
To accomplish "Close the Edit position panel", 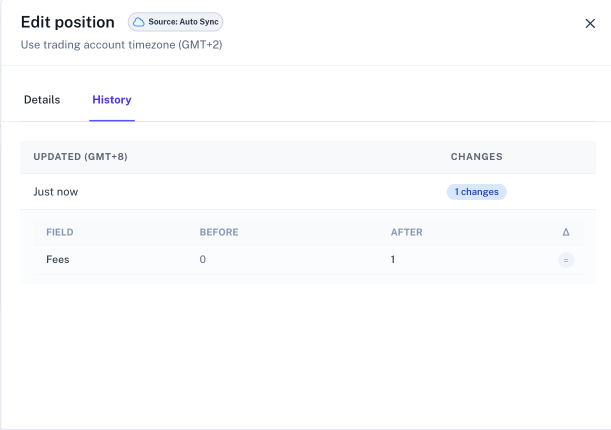I will 590,23.
